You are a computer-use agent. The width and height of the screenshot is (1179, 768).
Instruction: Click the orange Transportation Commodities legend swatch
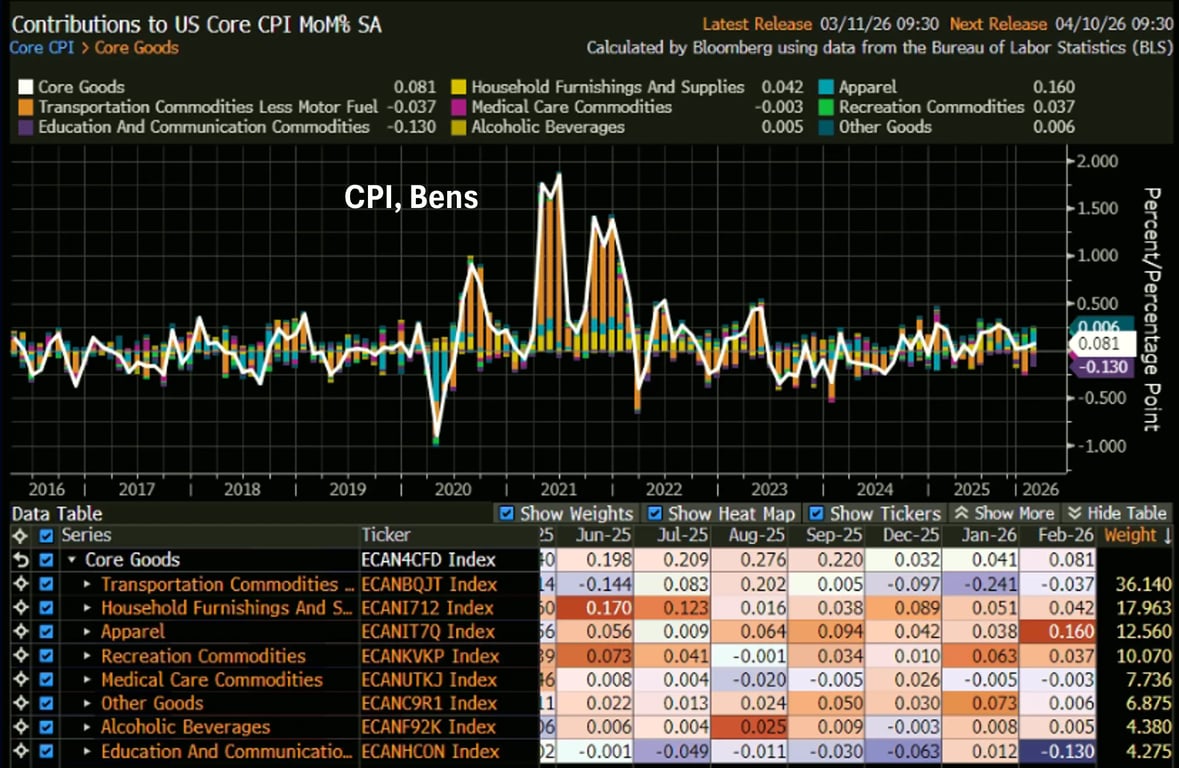pyautogui.click(x=25, y=107)
